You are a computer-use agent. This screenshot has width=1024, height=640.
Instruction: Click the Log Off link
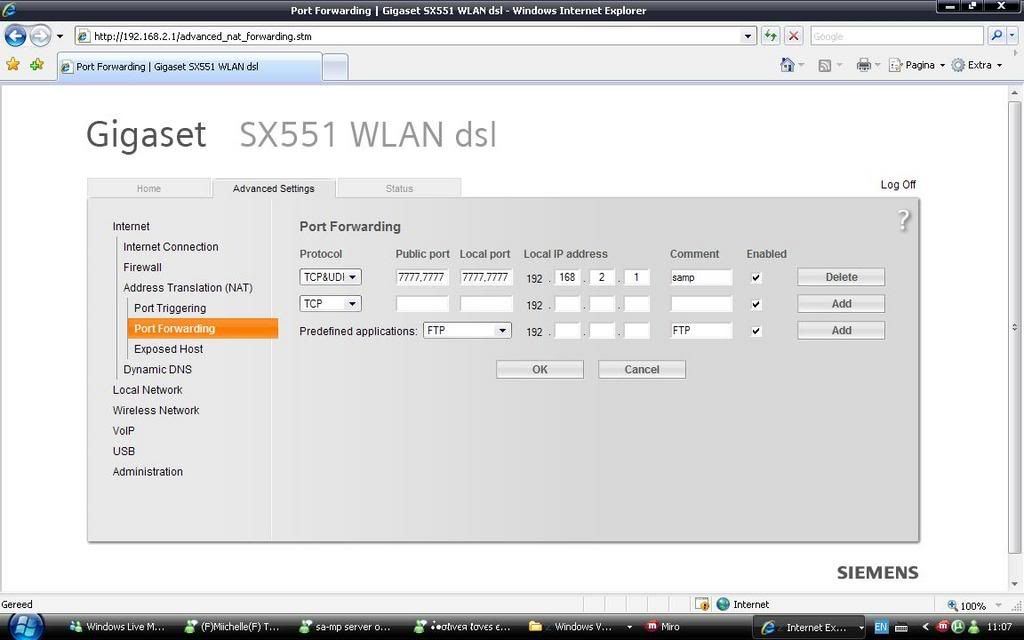pyautogui.click(x=898, y=185)
